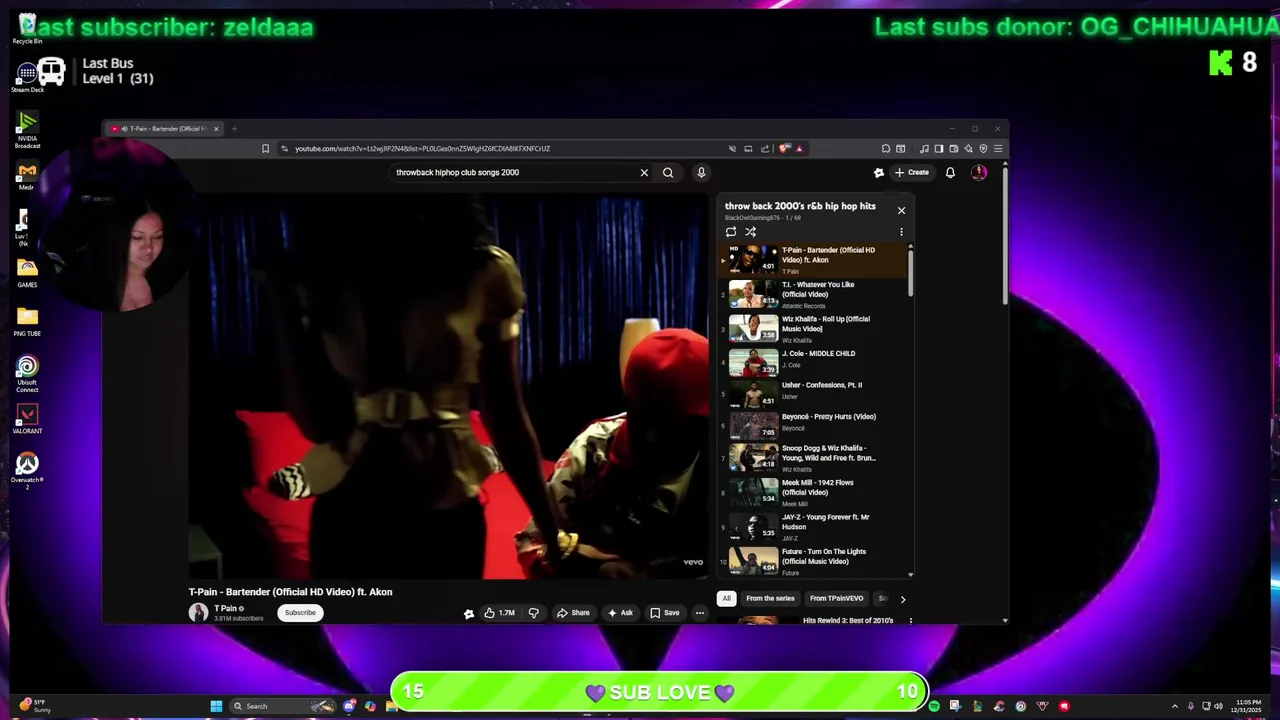Play T.I. - Whatever You Like thumbnail
Screen dimensions: 1280x720
(x=753, y=295)
